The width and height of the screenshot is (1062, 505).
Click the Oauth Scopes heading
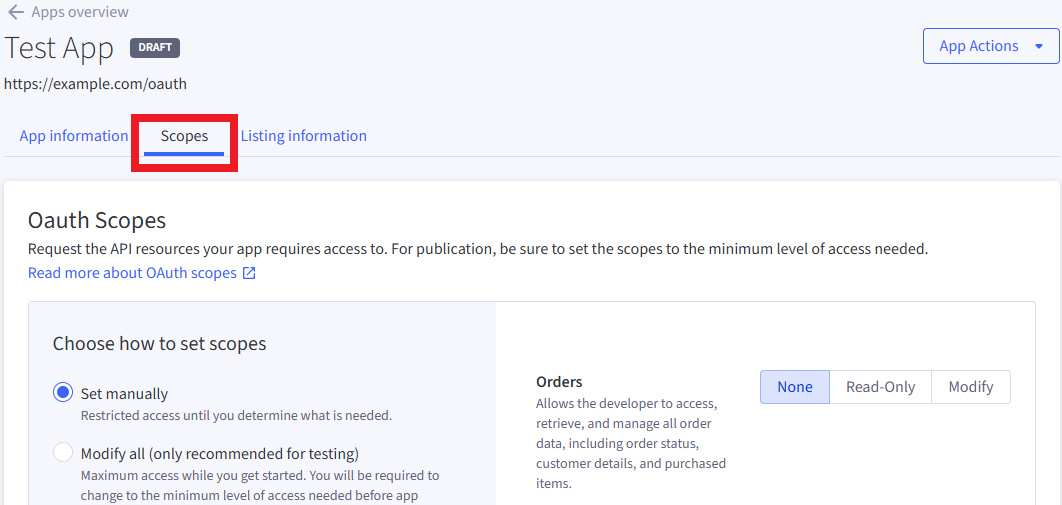[97, 220]
